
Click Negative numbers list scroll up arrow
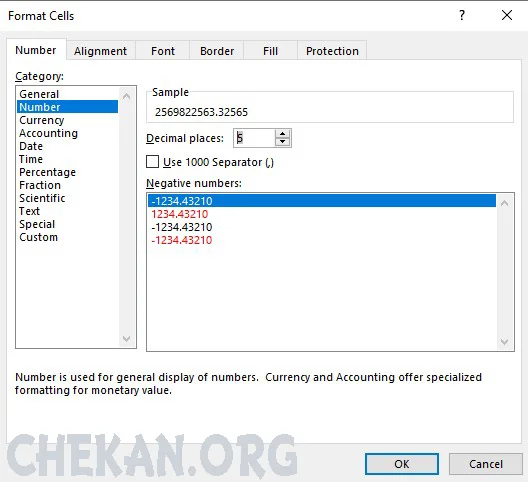(x=504, y=203)
